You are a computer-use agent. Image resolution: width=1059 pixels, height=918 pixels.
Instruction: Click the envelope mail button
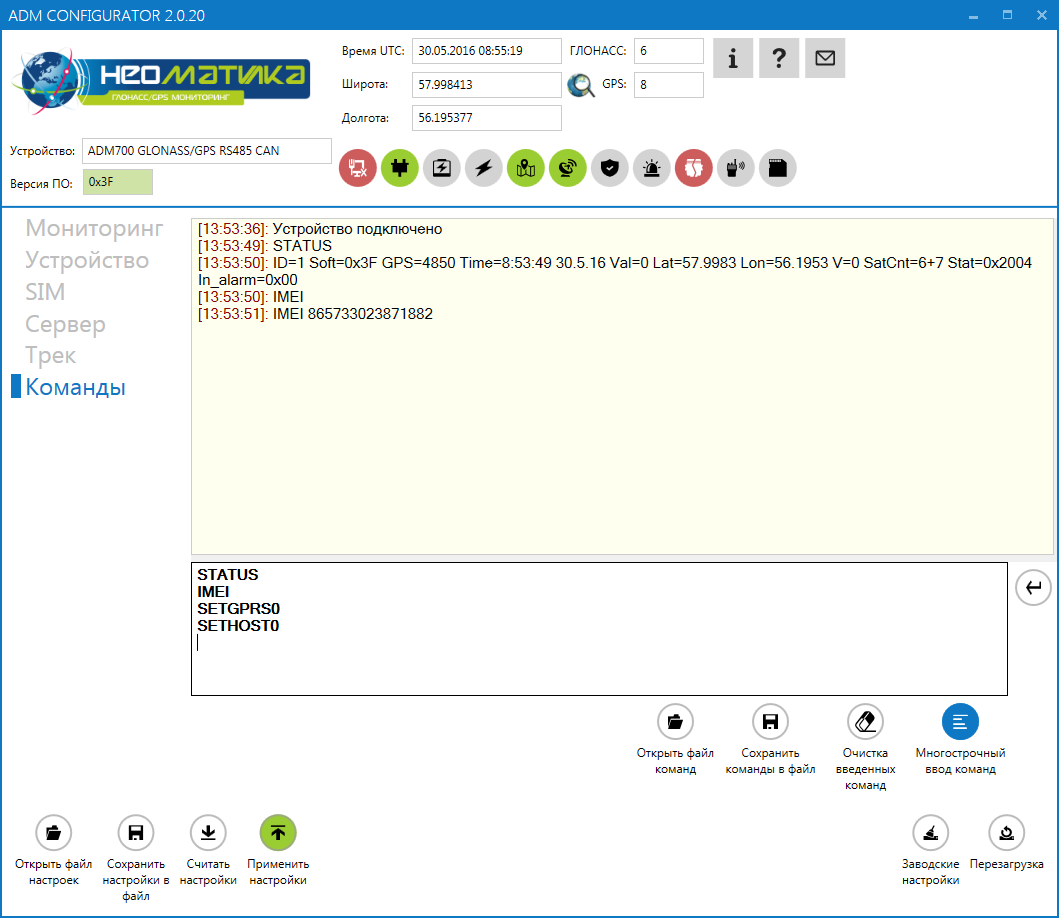825,58
